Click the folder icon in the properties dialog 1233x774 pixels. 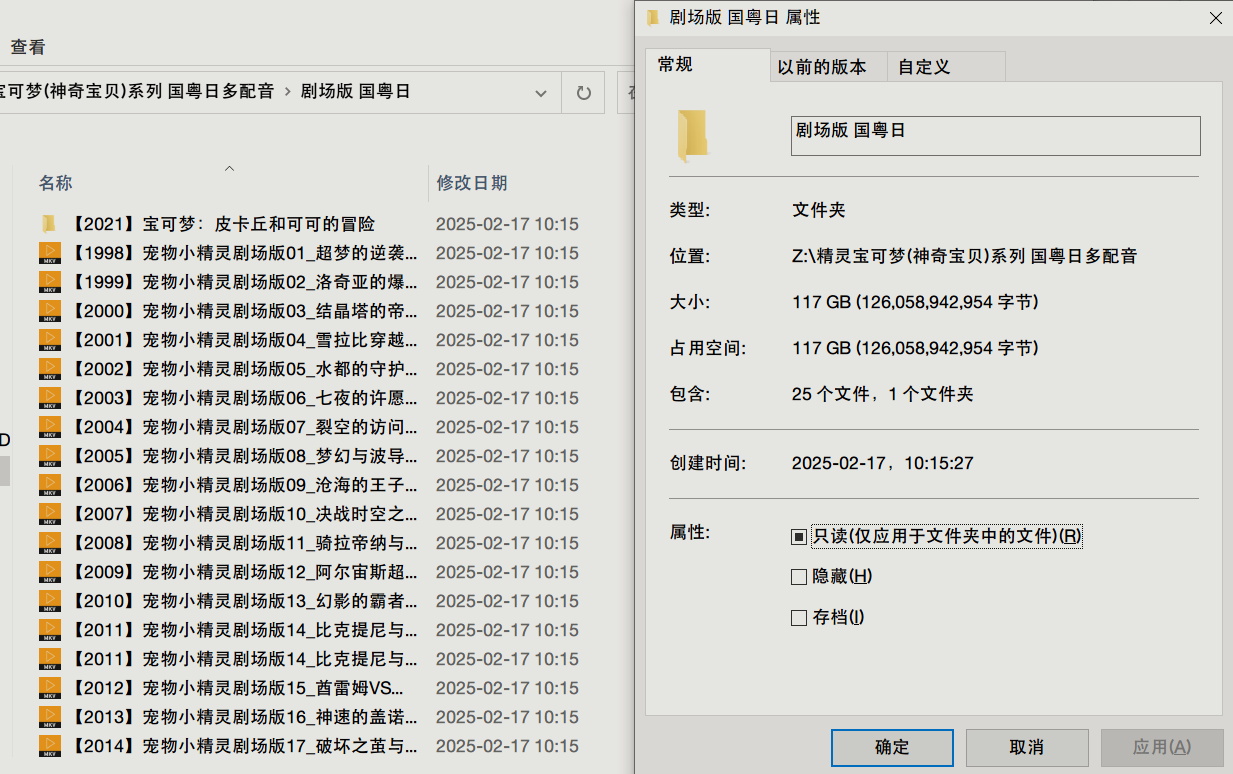(x=694, y=132)
